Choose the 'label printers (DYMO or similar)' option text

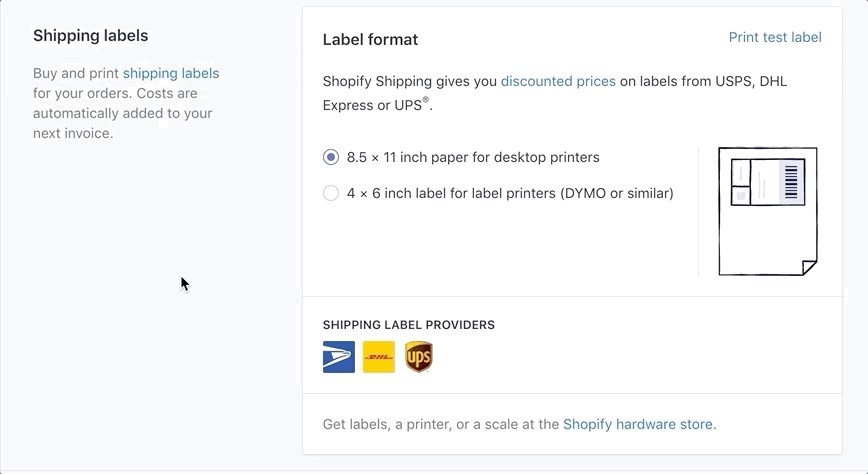(572, 193)
